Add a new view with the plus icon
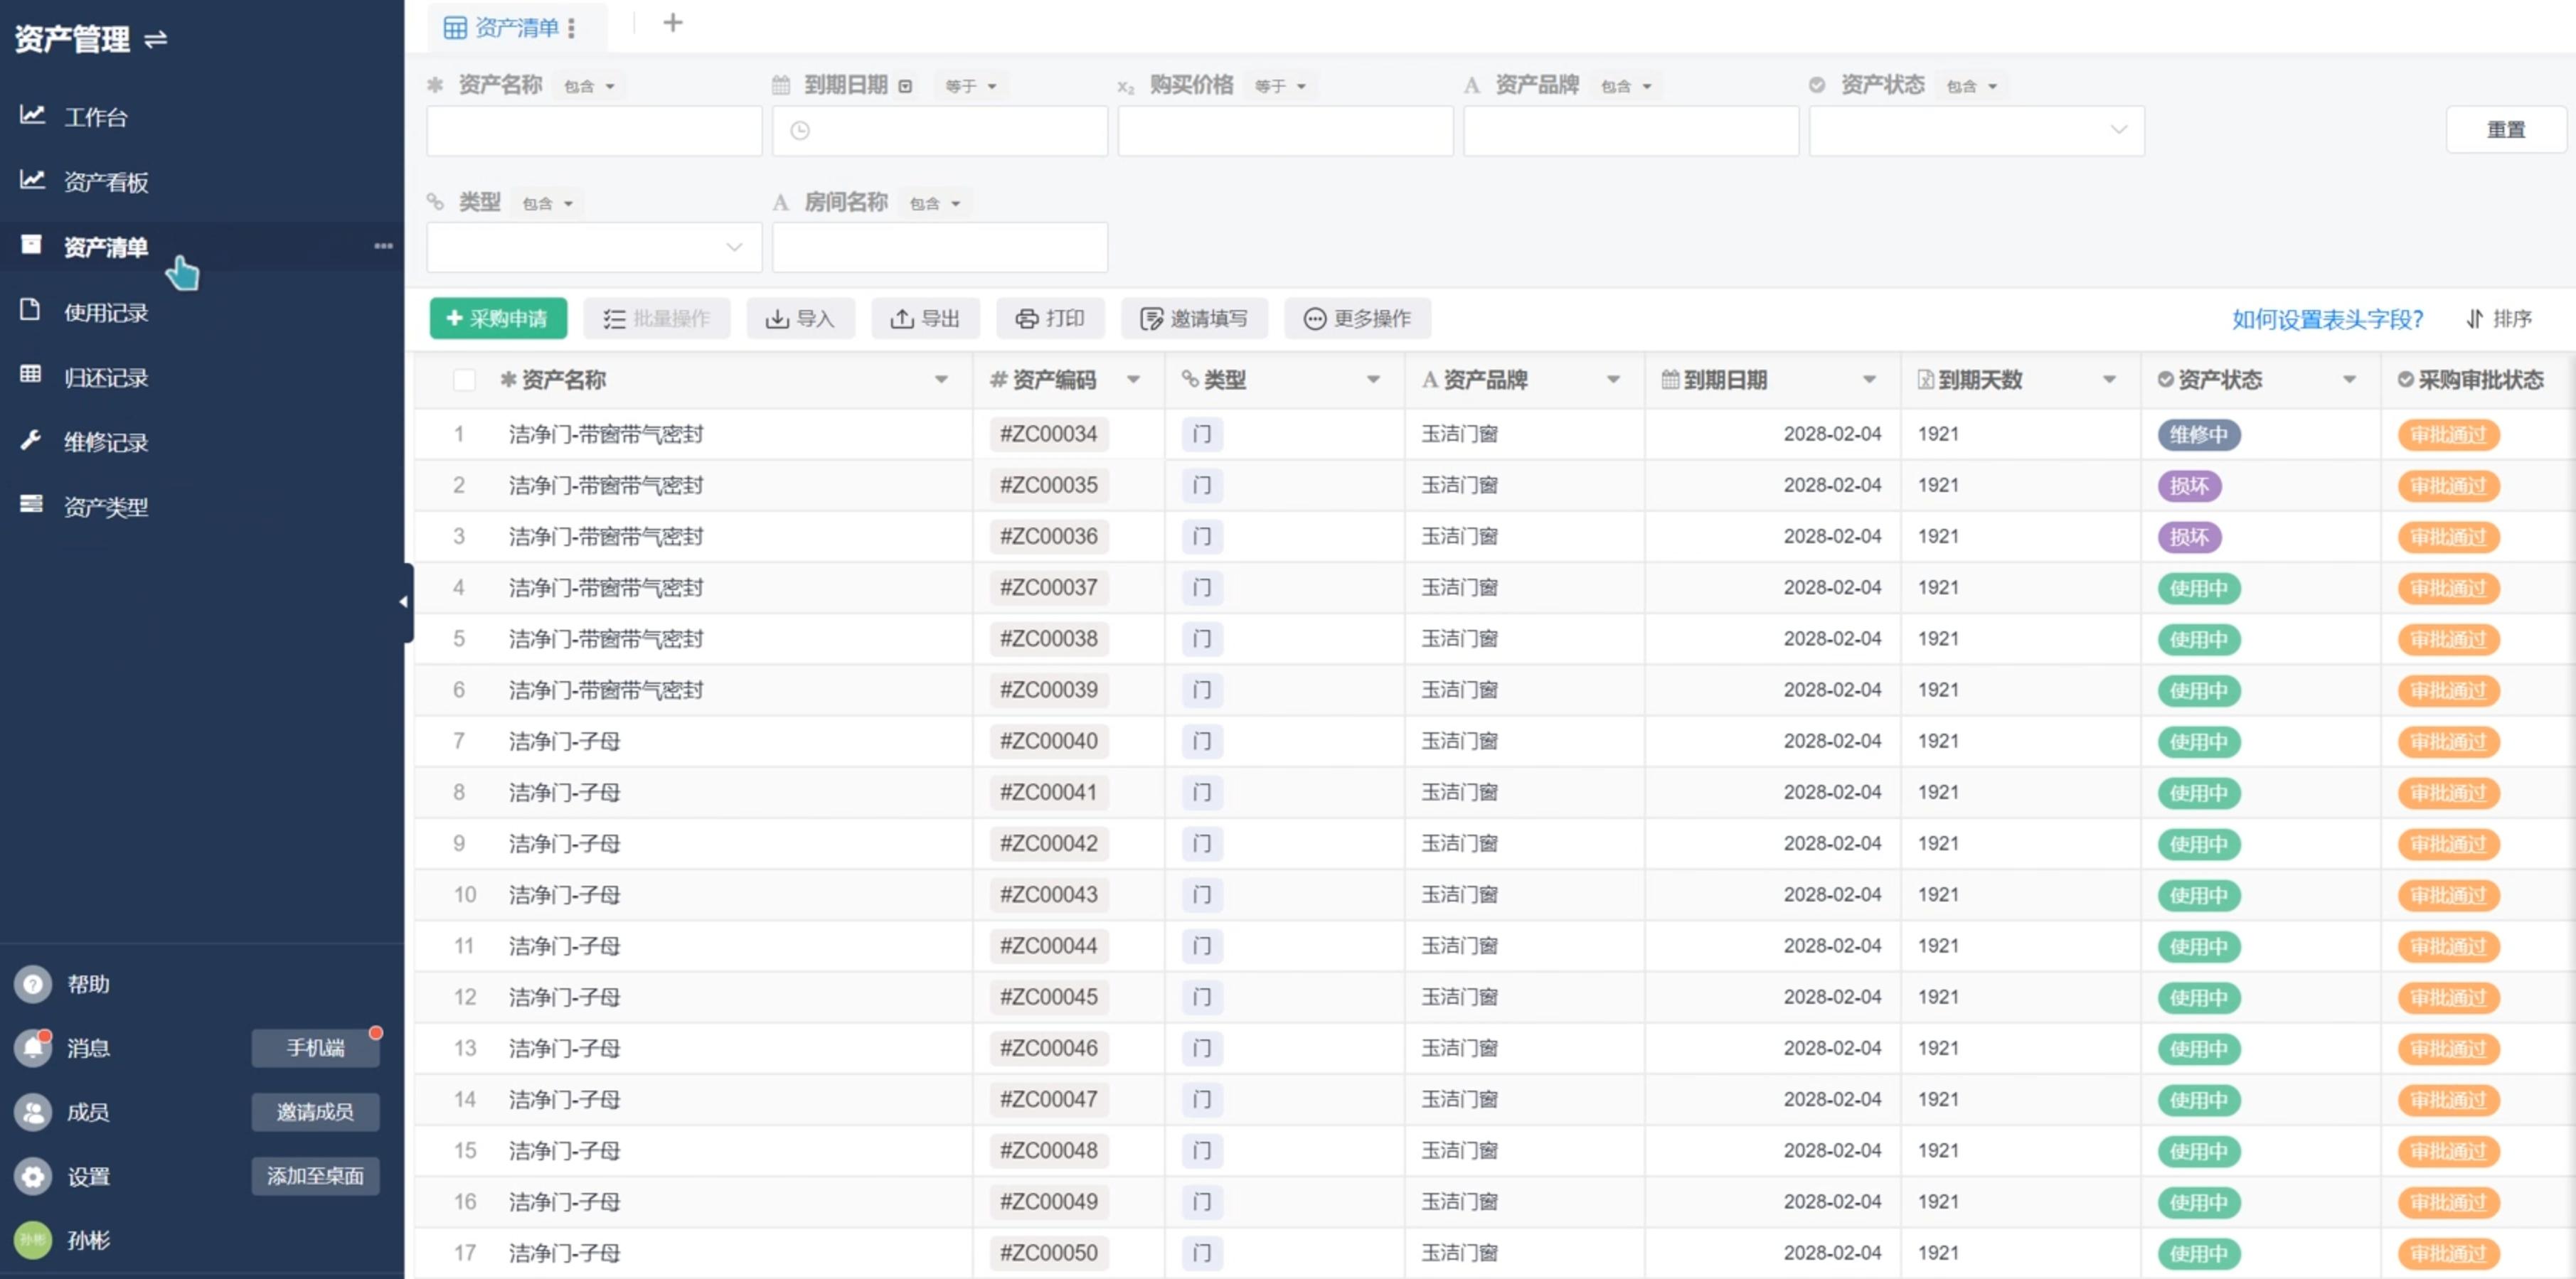 673,23
